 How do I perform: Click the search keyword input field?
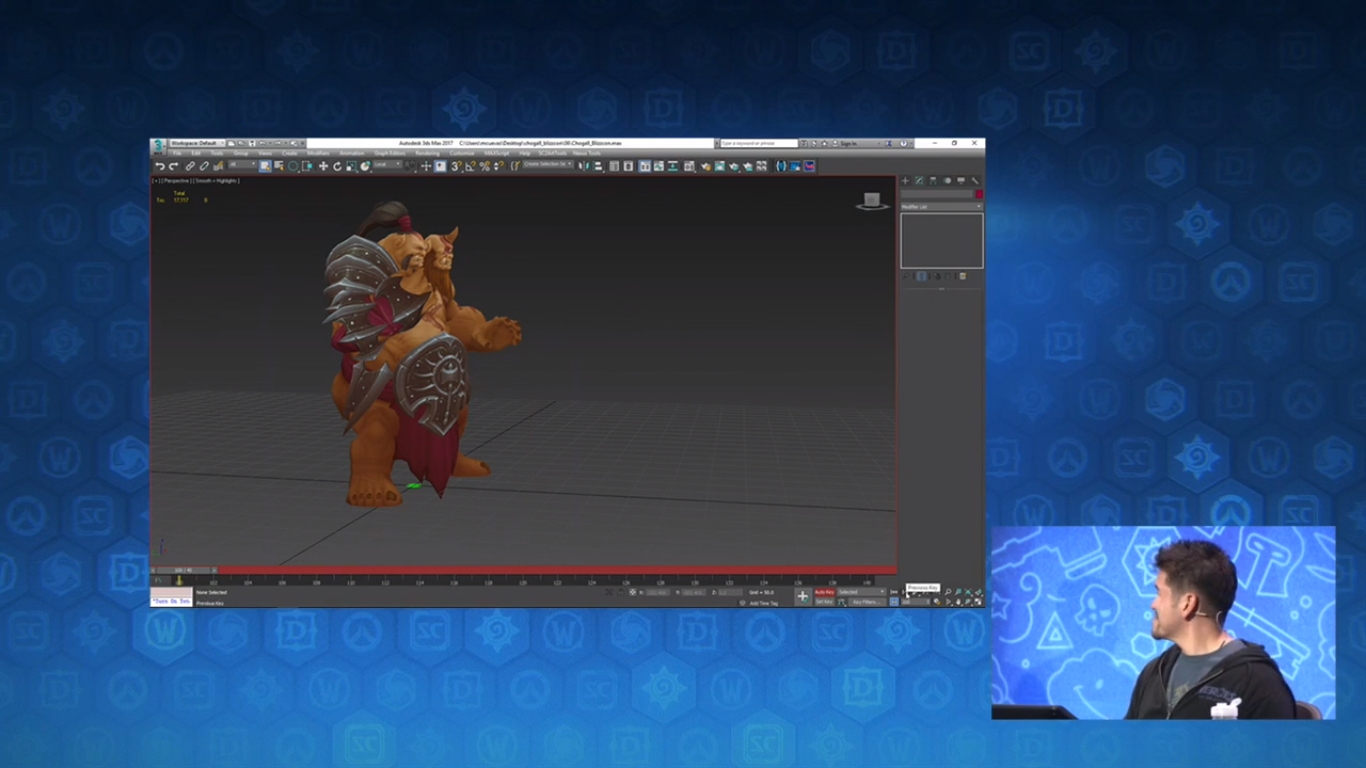click(759, 143)
